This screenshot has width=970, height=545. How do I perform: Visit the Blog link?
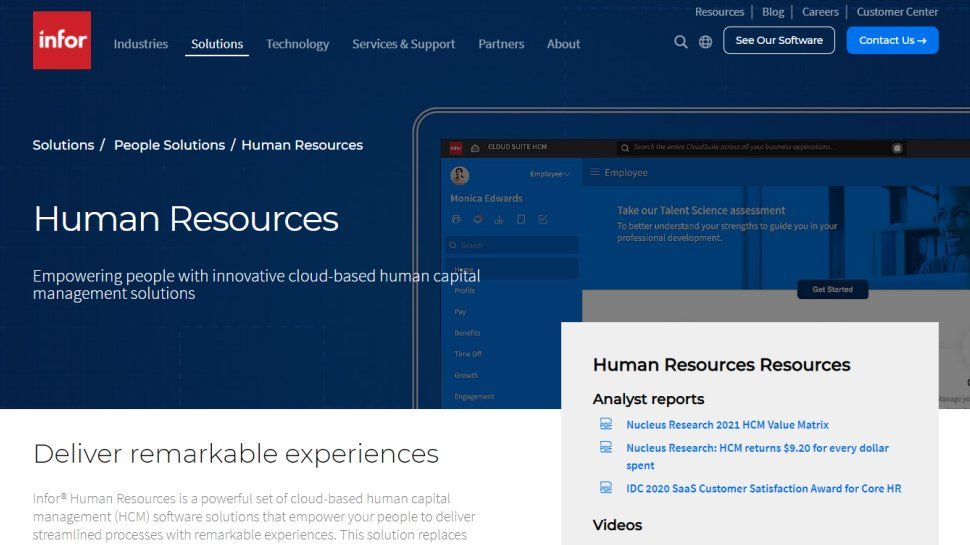tap(773, 12)
